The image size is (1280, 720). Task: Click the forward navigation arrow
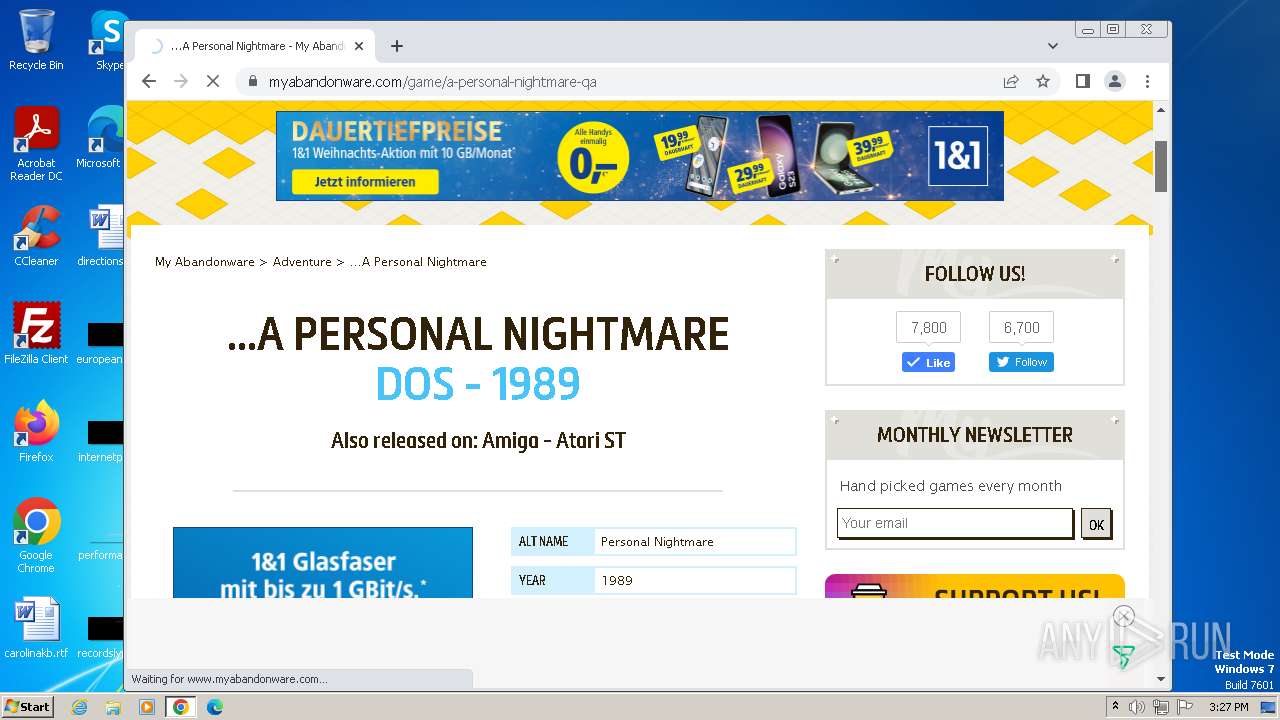tap(181, 81)
